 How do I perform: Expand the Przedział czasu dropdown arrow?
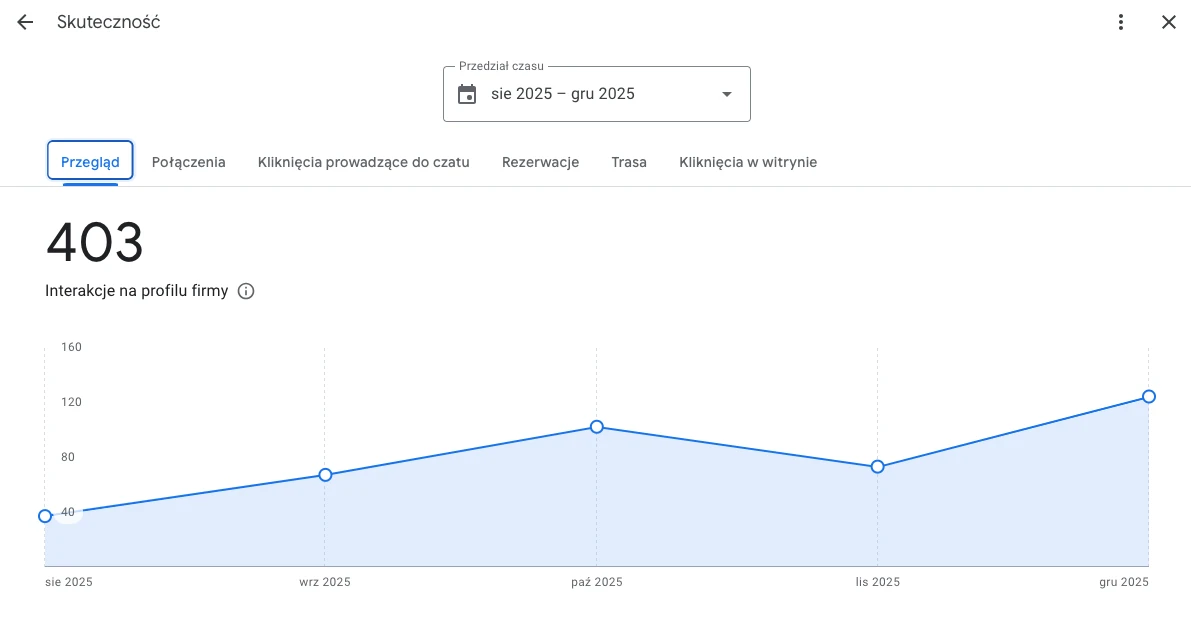pos(726,94)
